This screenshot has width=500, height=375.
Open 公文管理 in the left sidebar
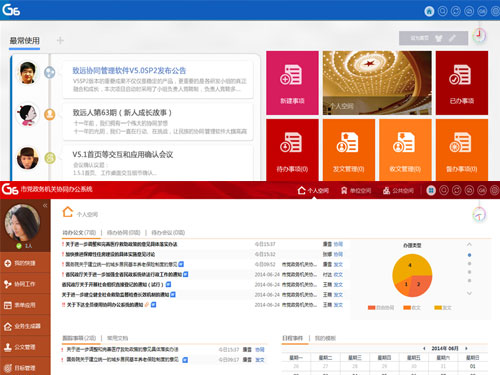25,347
